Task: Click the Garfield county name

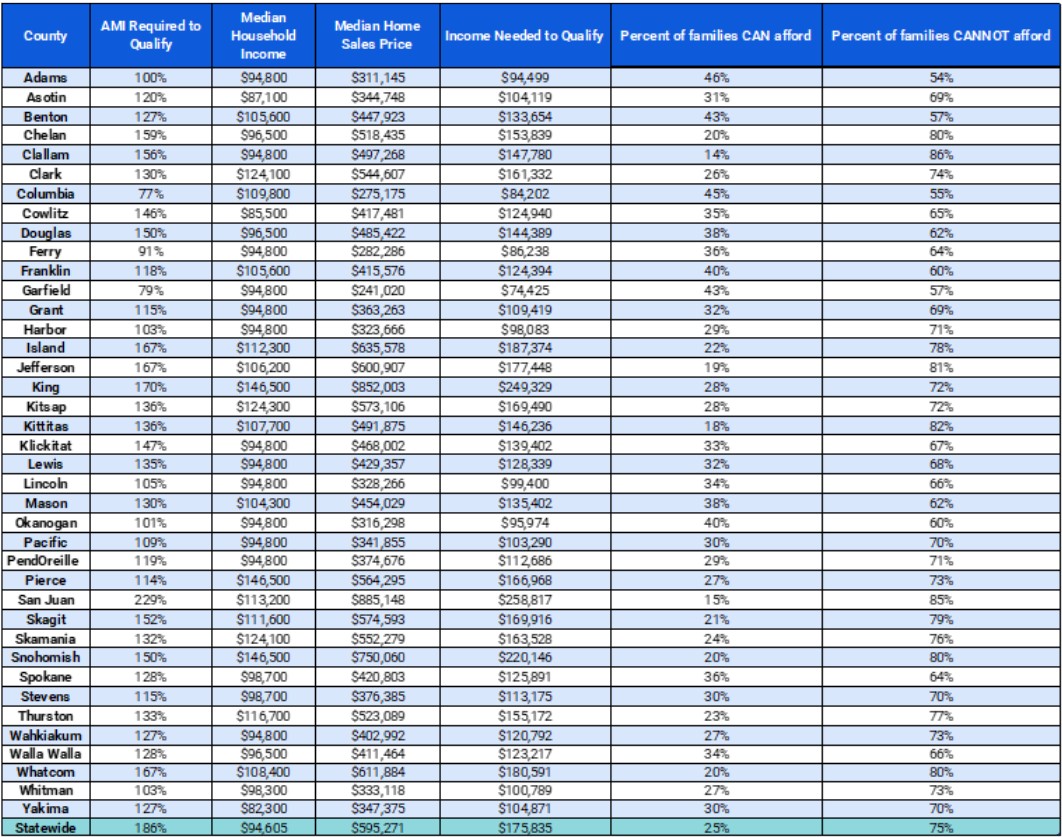Action: (45, 291)
